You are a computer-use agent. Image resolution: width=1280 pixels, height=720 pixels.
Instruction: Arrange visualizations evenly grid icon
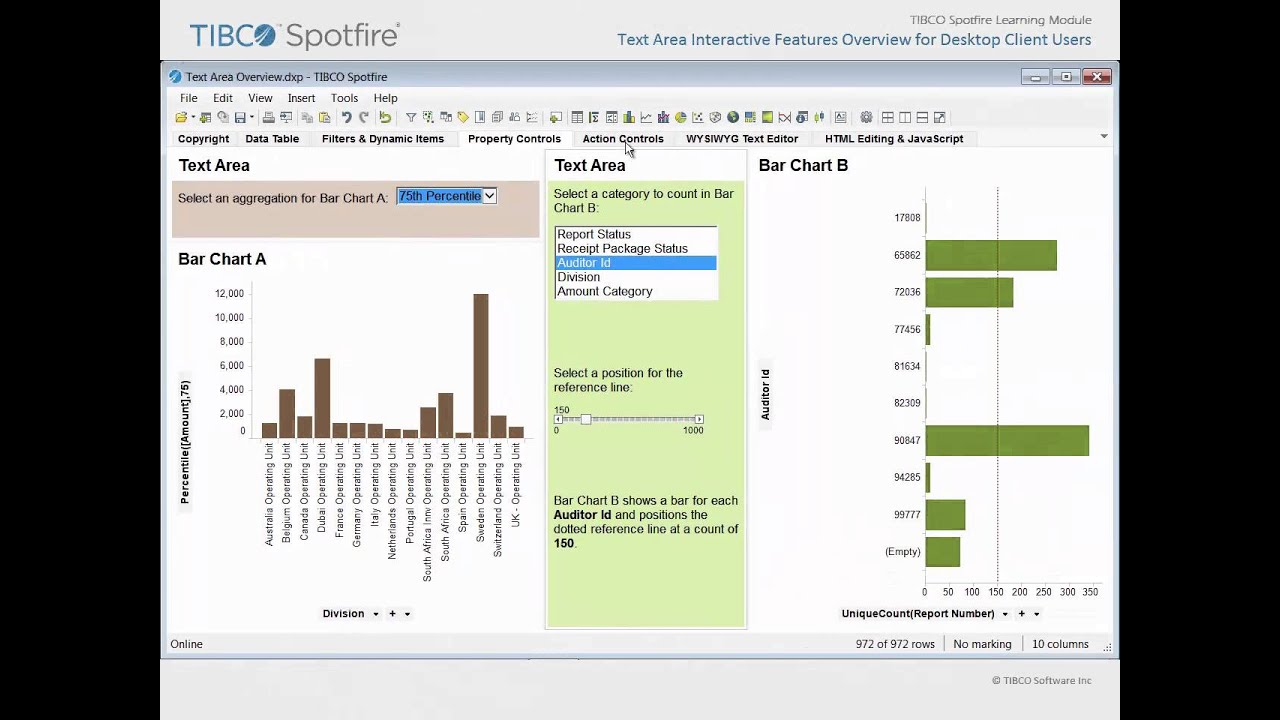pyautogui.click(x=888, y=117)
